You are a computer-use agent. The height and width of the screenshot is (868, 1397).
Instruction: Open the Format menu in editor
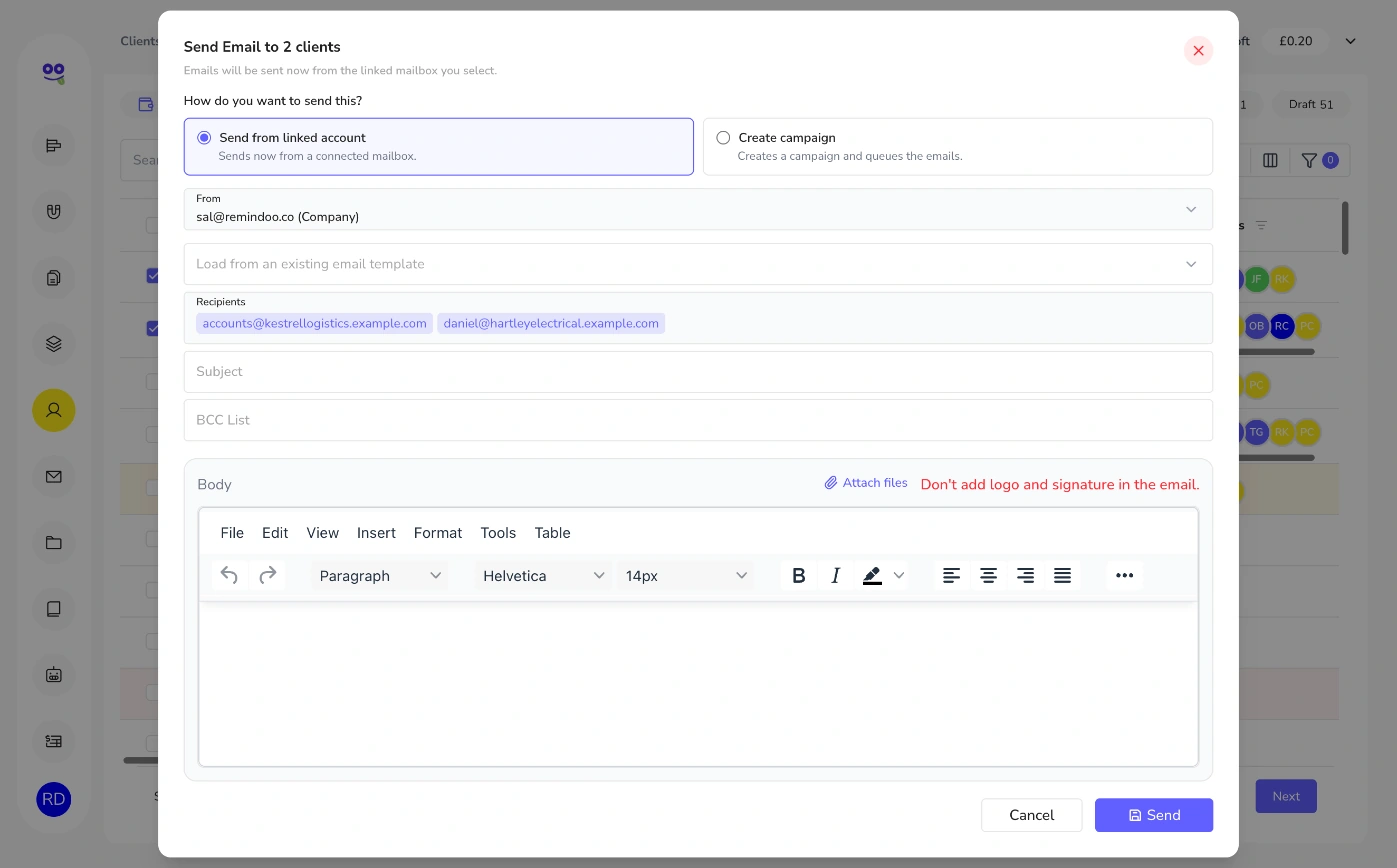tap(438, 533)
